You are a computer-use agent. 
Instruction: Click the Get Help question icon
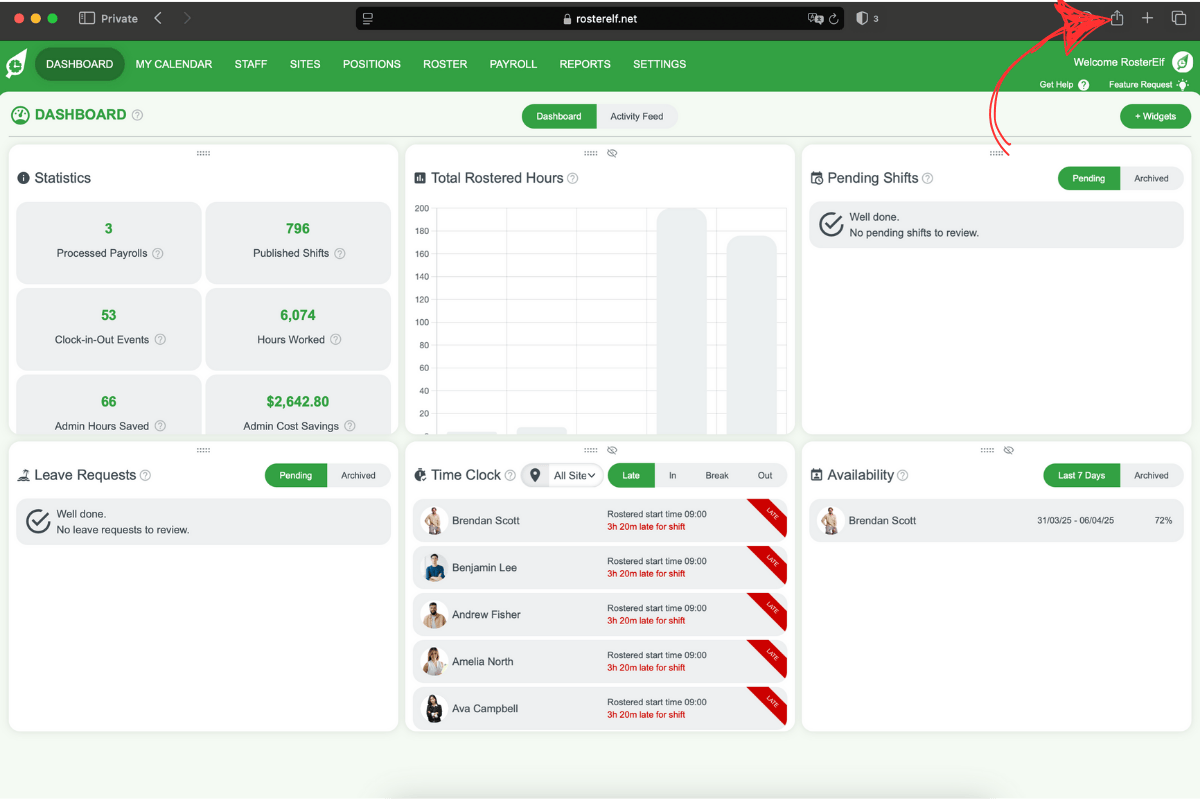(1084, 85)
